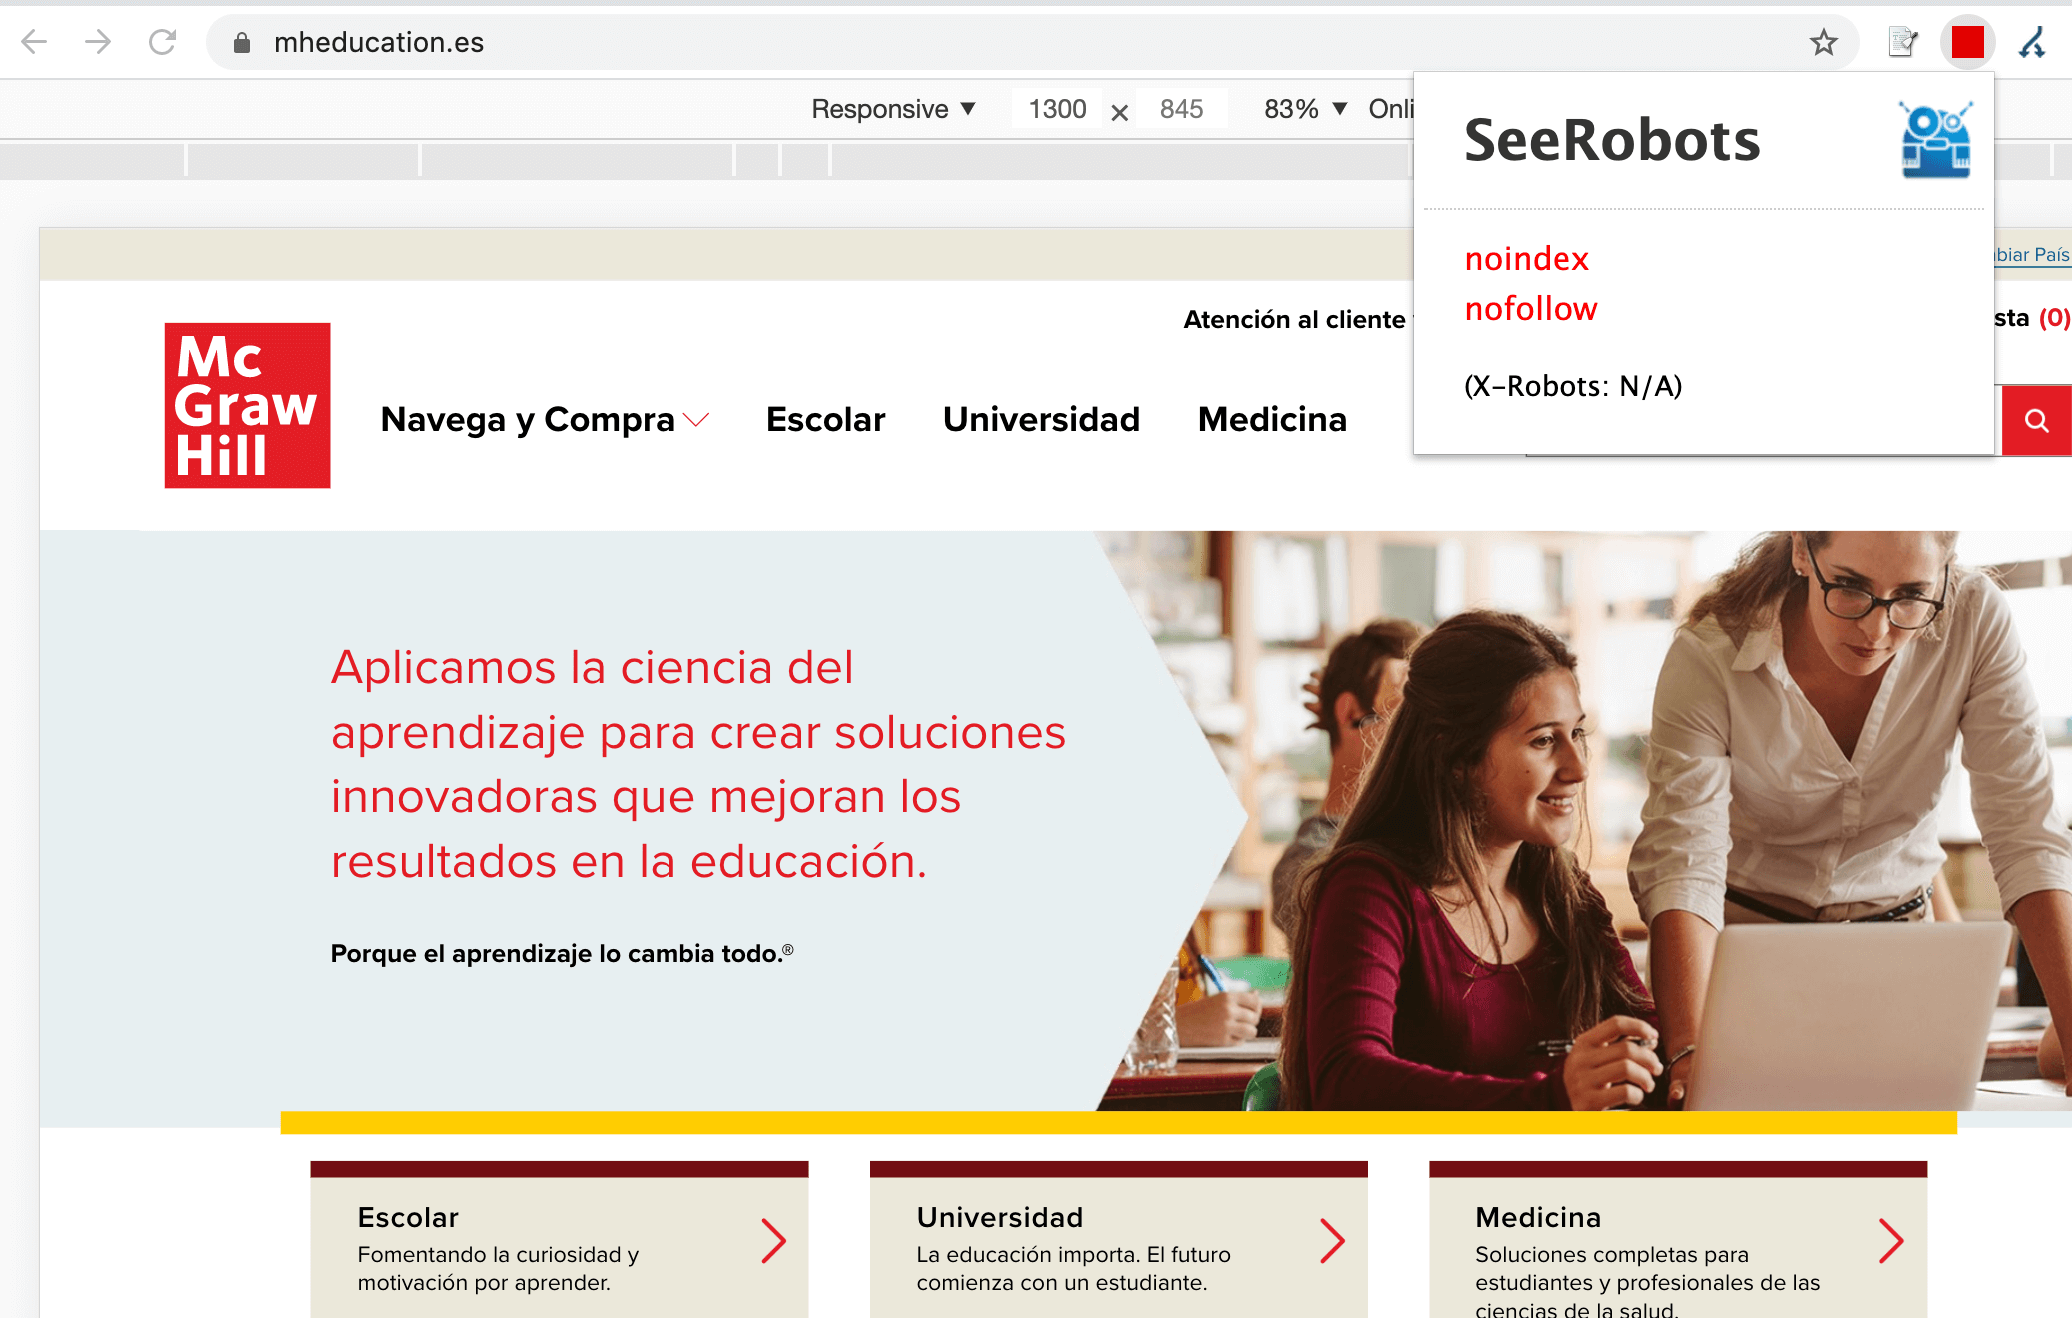Viewport: 2072px width, 1318px height.
Task: Open the 83% zoom dropdown
Action: [1305, 109]
